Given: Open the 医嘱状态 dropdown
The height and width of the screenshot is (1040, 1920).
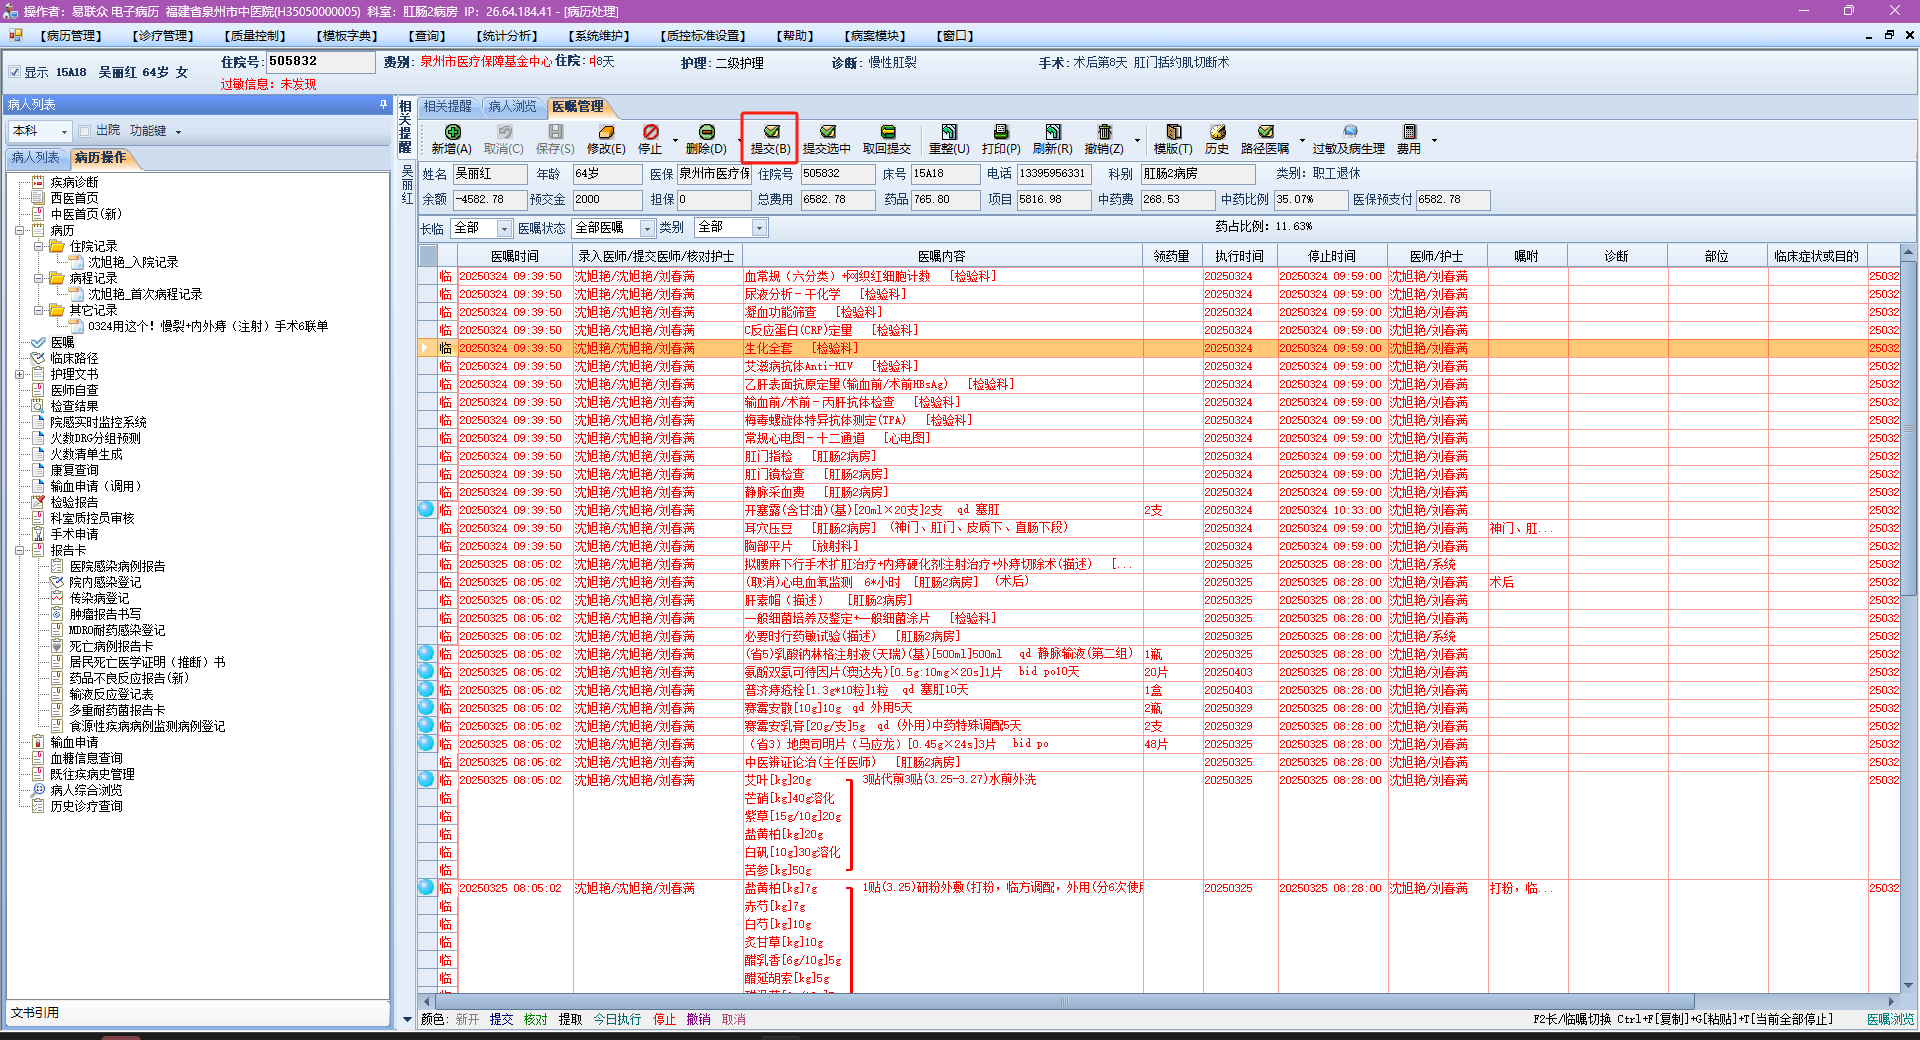Looking at the screenshot, I should point(646,228).
